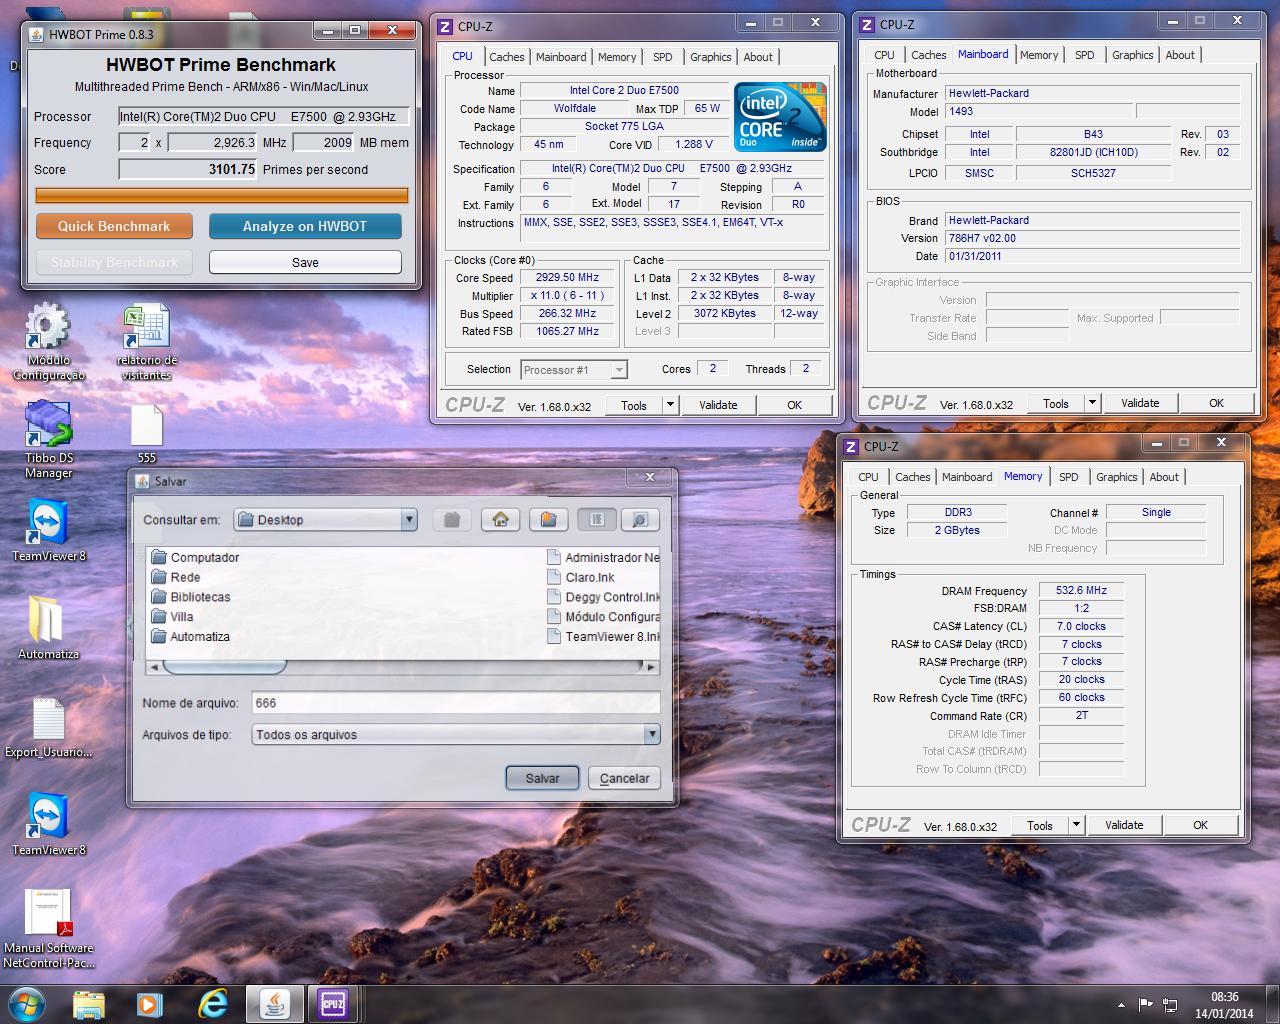Select the Claro.lnk file entry
Image resolution: width=1280 pixels, height=1024 pixels.
581,577
